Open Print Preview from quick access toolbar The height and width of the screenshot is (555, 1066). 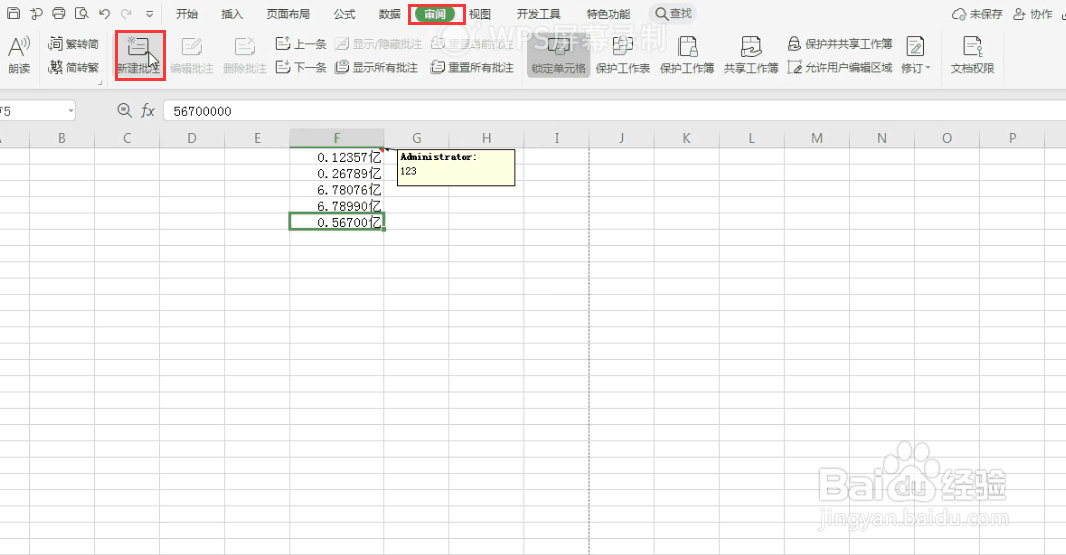pyautogui.click(x=82, y=13)
